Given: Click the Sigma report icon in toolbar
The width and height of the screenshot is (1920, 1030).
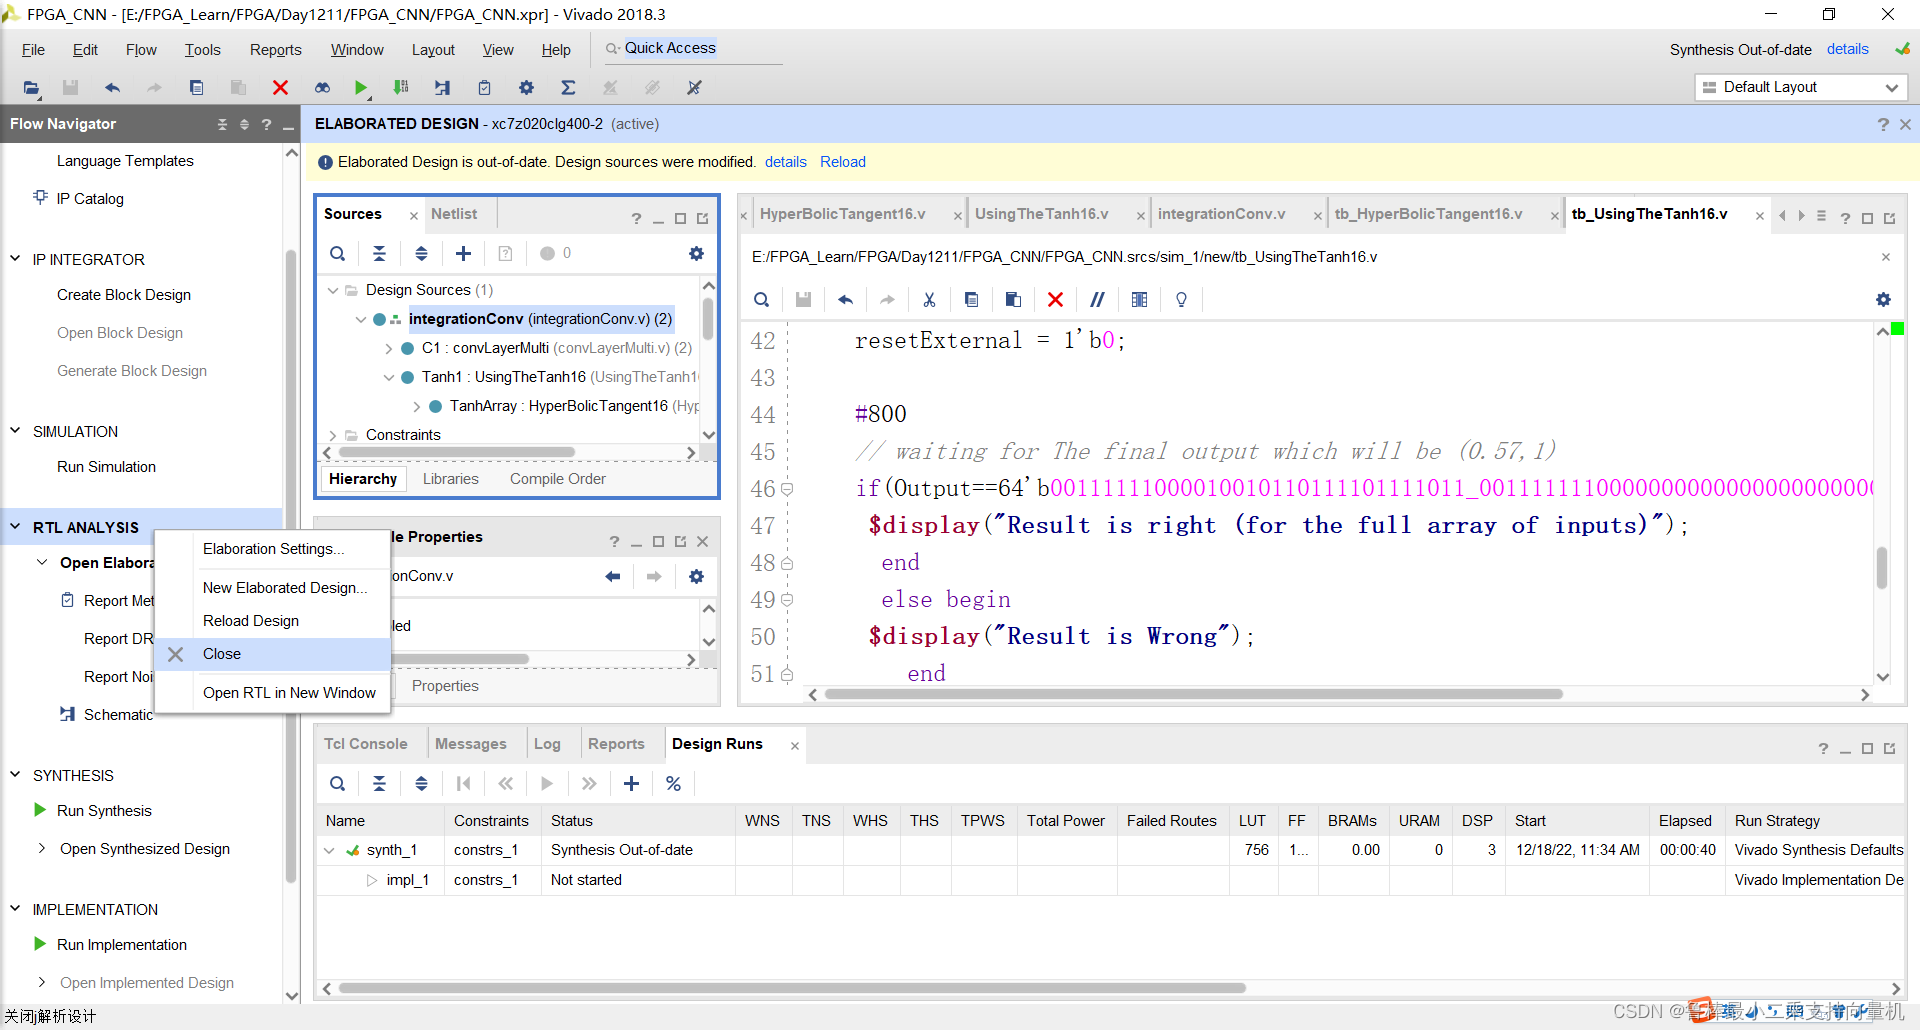Looking at the screenshot, I should (568, 88).
